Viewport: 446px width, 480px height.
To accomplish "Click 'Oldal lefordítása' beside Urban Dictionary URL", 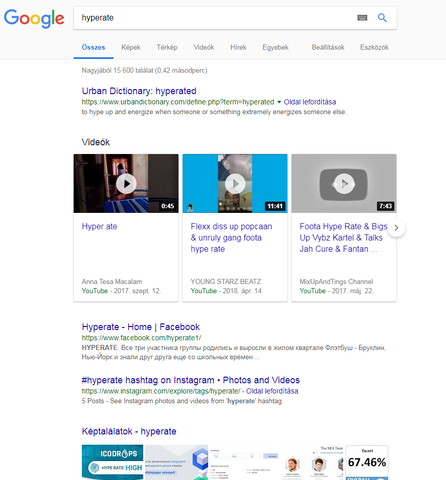I will click(310, 102).
